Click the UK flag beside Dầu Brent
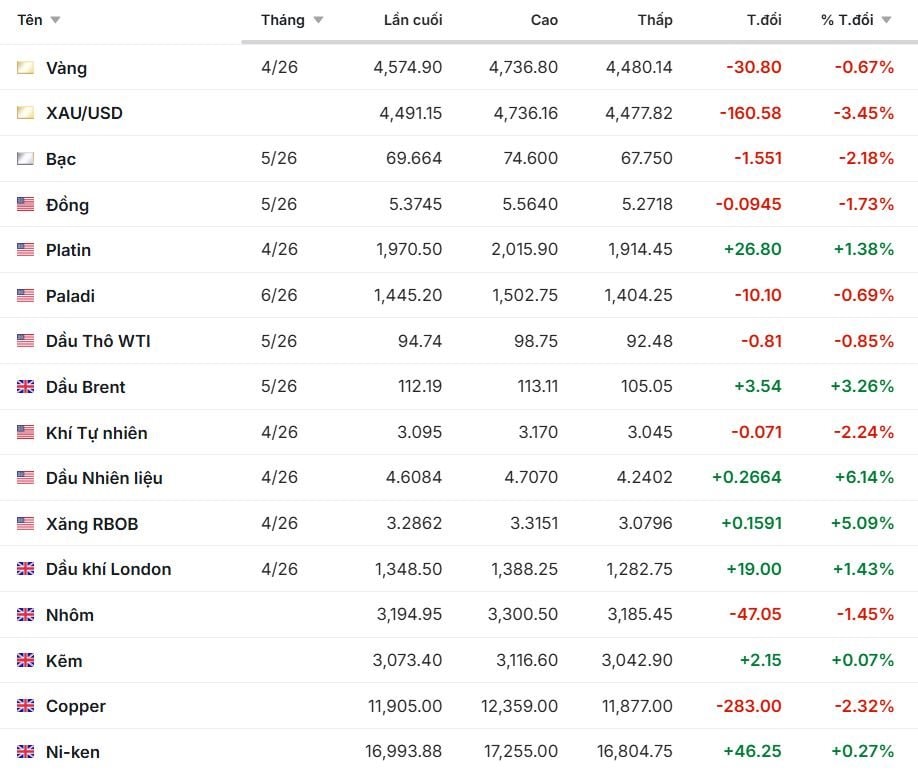Screen dimensions: 918x772 [x=25, y=387]
